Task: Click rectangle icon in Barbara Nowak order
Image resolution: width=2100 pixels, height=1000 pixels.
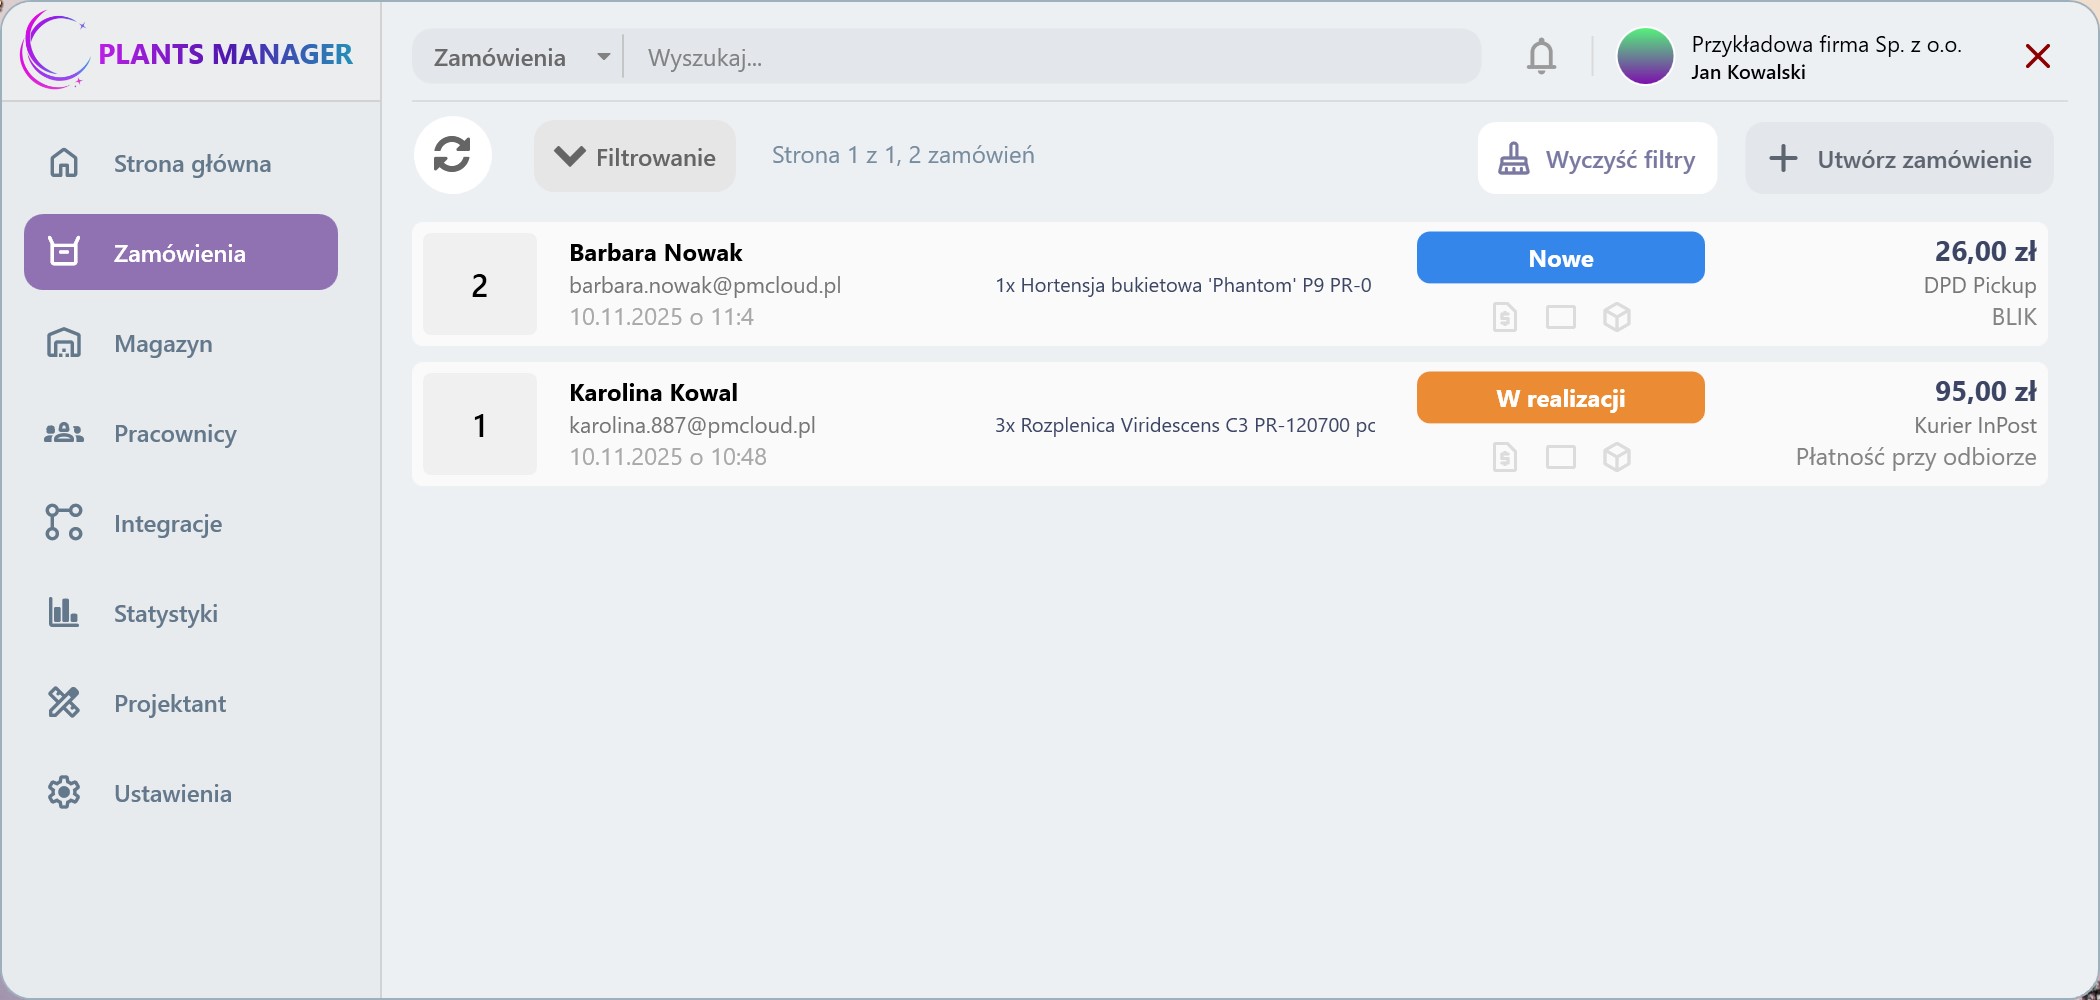Action: coord(1560,317)
